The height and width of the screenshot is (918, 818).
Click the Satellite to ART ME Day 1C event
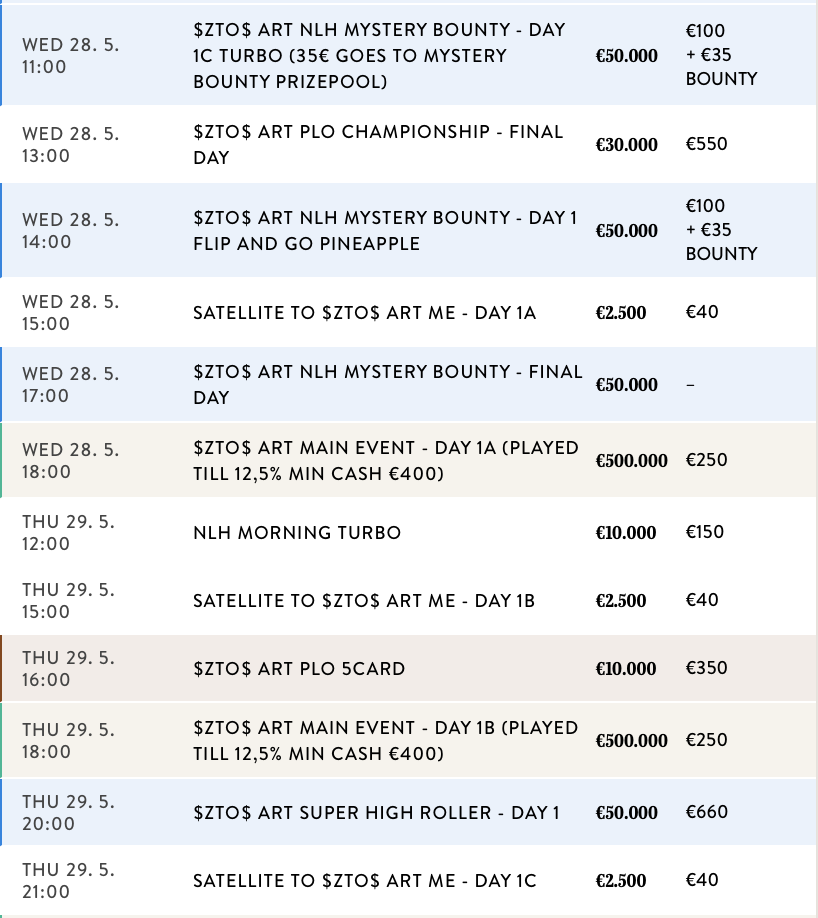pos(364,881)
